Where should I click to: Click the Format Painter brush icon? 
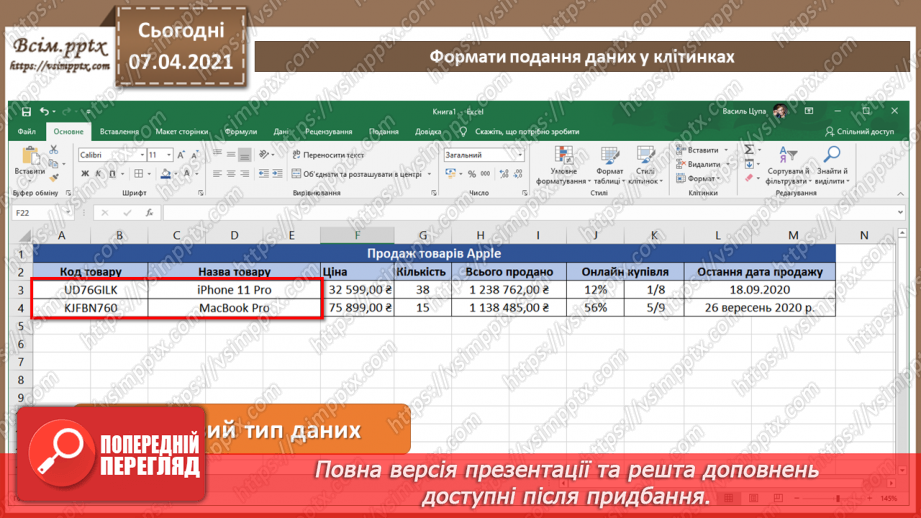[53, 177]
